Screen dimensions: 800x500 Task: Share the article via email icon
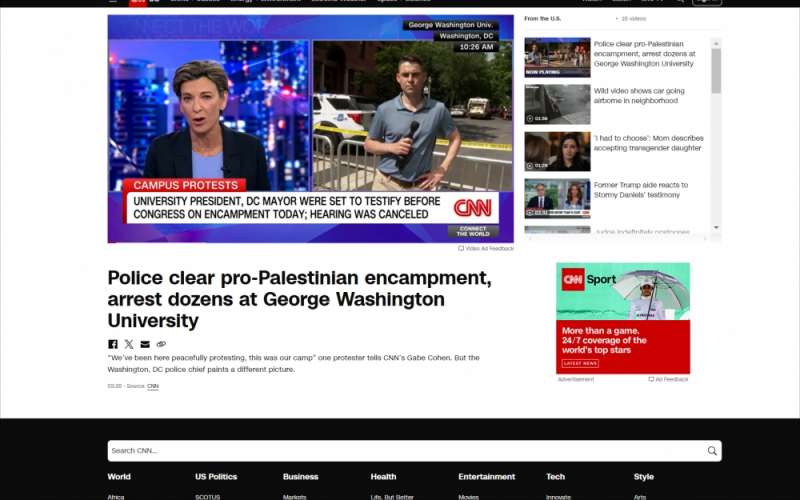[x=145, y=344]
